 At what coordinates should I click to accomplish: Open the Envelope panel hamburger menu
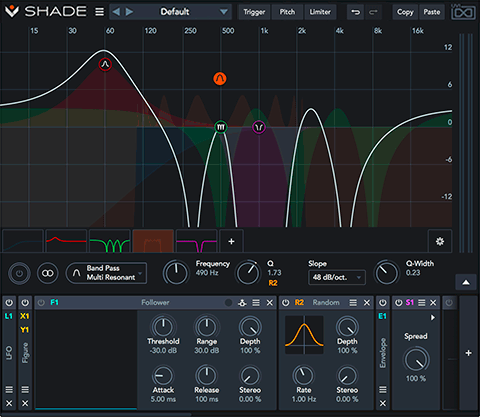pos(383,389)
